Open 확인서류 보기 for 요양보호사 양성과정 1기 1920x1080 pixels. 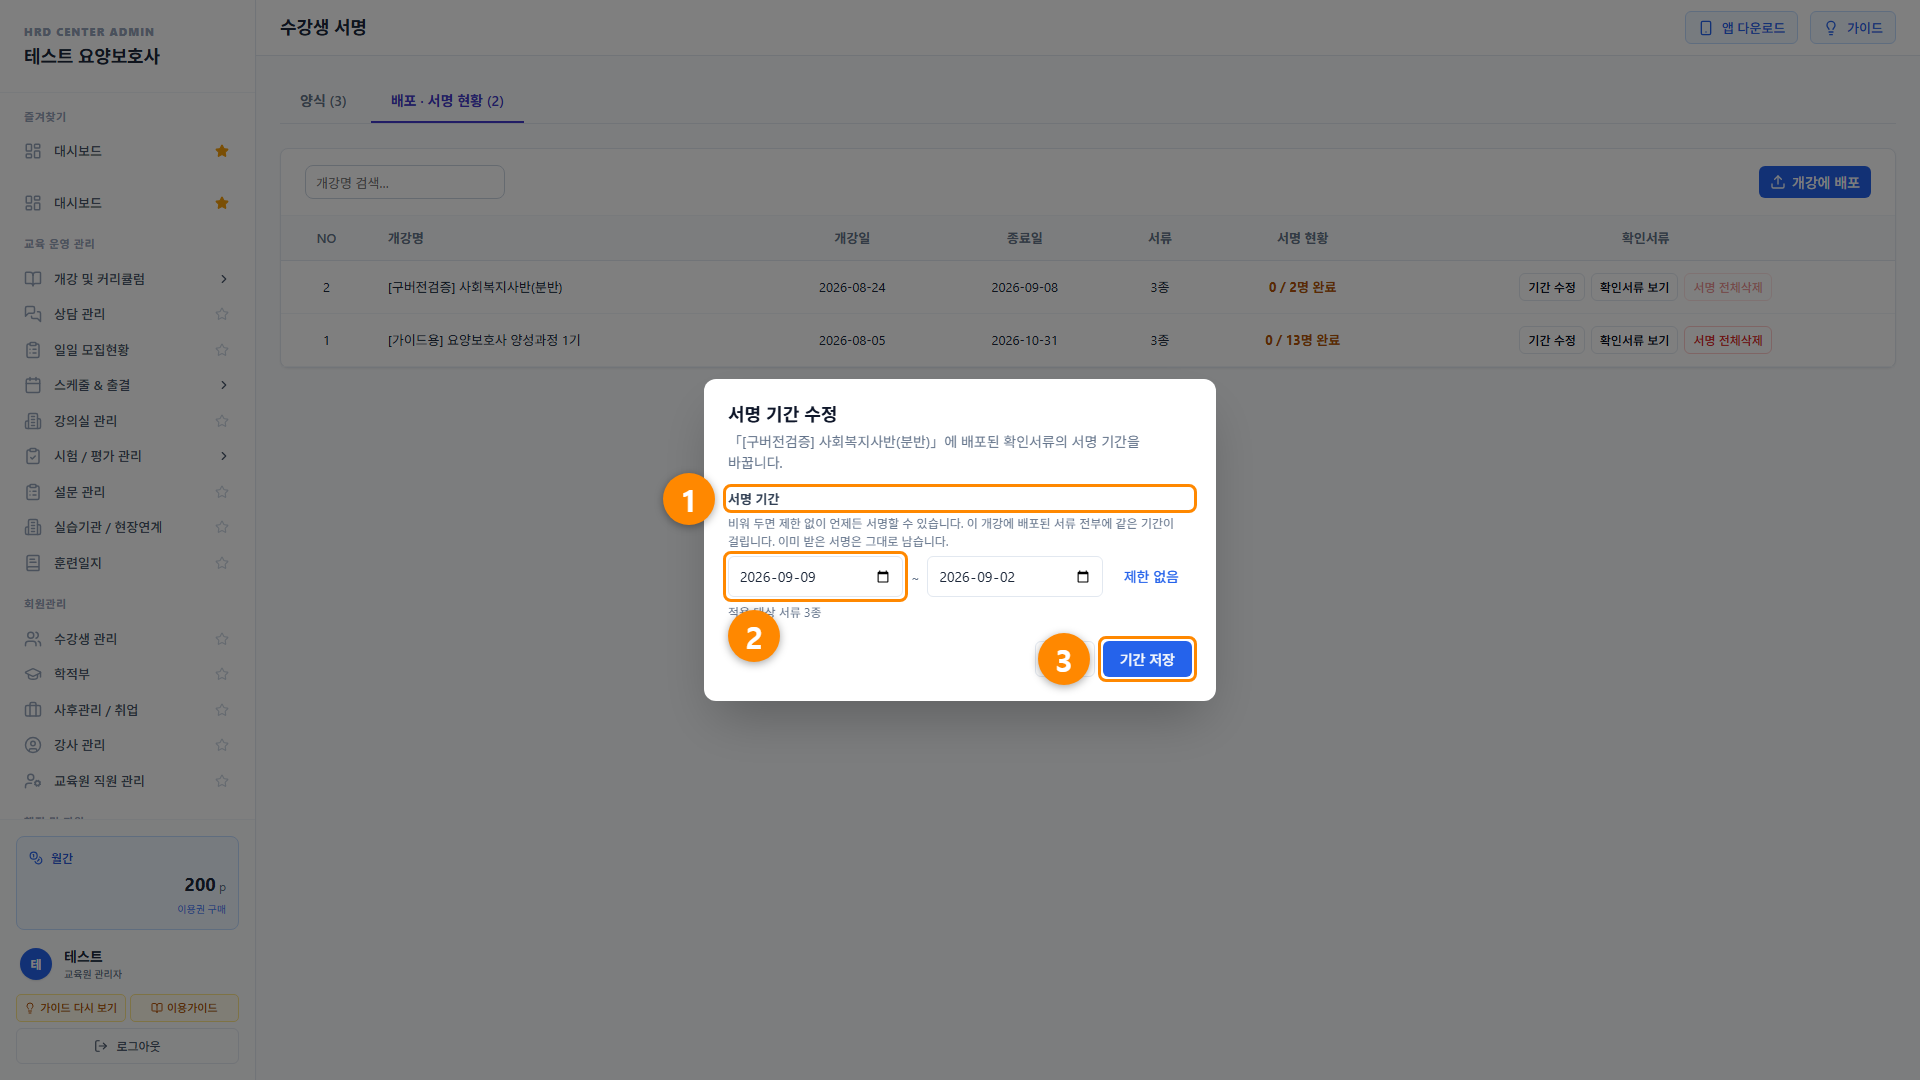(x=1634, y=341)
